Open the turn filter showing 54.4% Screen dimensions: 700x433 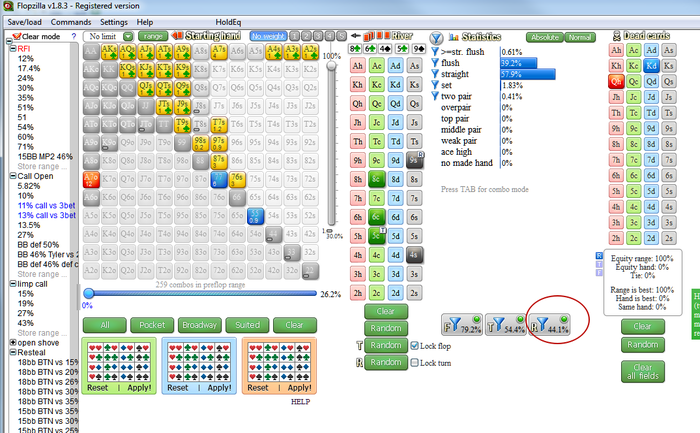click(x=505, y=325)
